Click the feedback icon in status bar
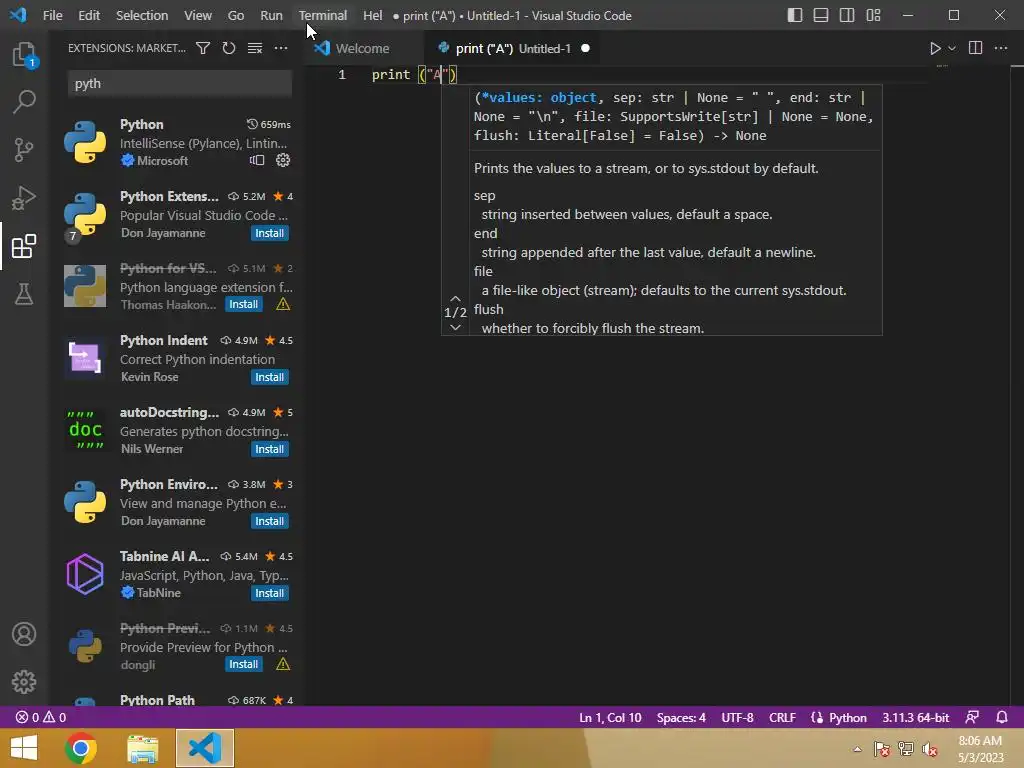The width and height of the screenshot is (1024, 768). click(972, 717)
